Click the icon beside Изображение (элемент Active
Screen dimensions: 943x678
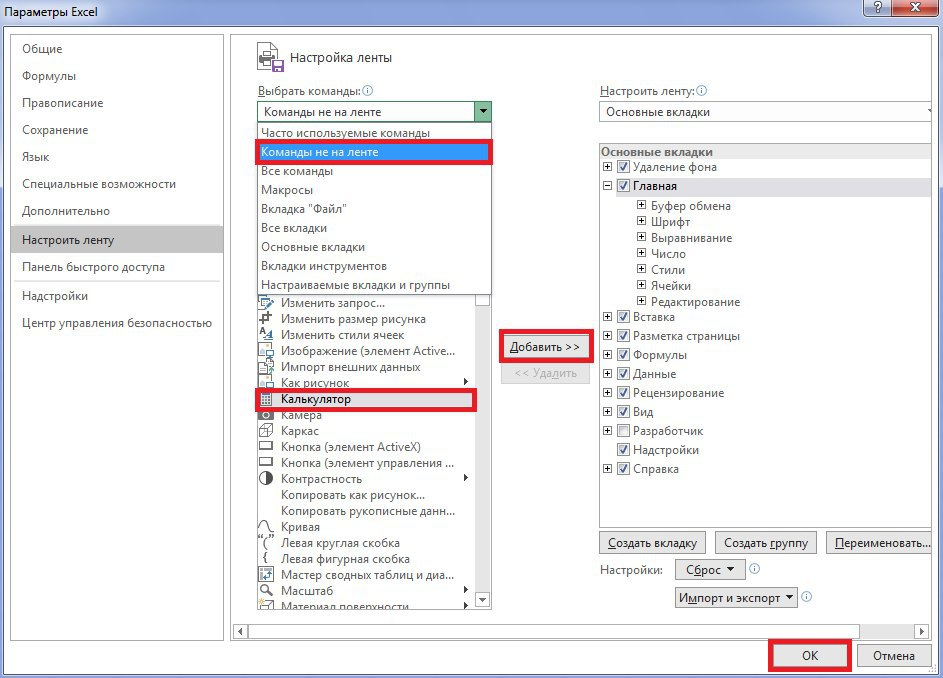(266, 350)
